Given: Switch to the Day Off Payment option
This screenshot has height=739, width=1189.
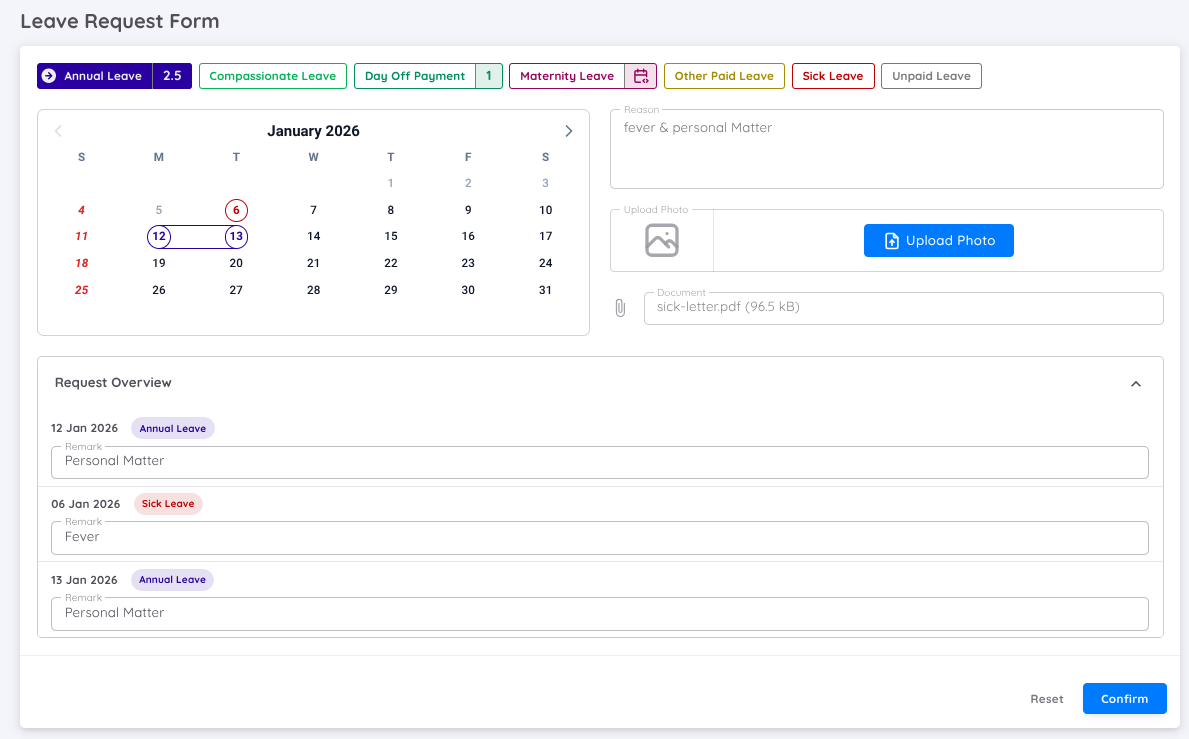Looking at the screenshot, I should [x=415, y=75].
